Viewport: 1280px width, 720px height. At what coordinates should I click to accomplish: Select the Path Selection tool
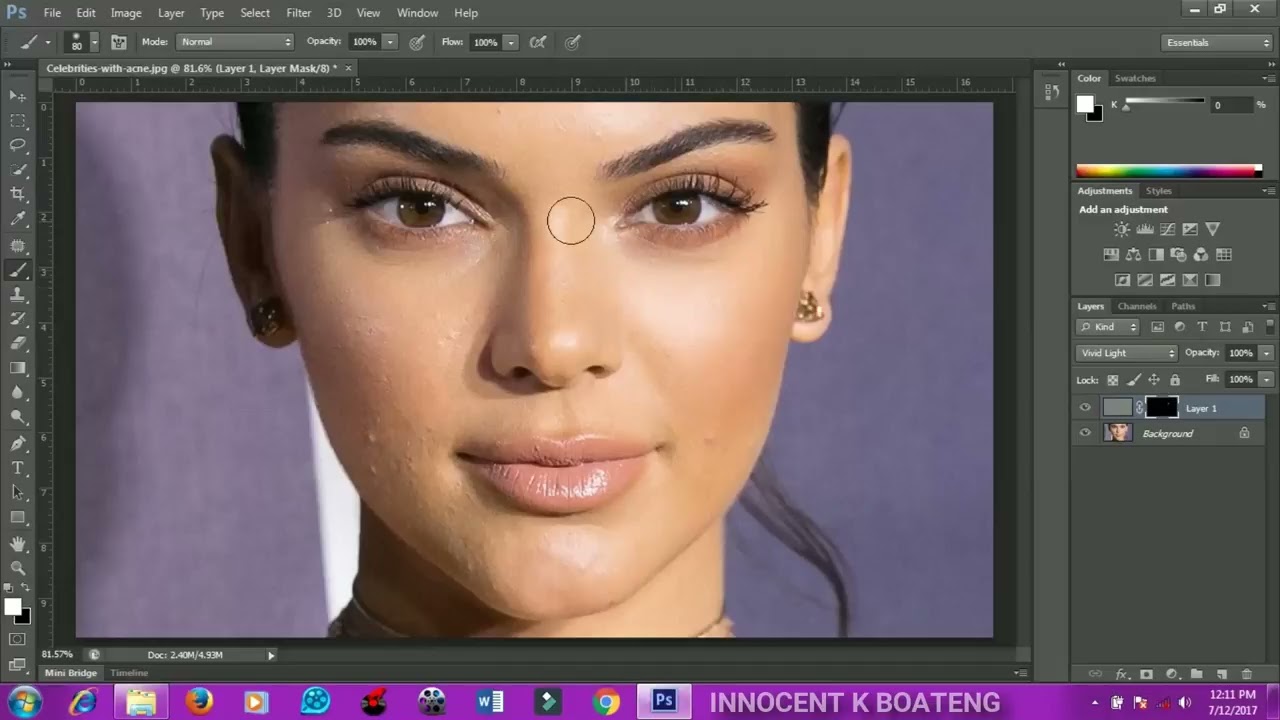[x=18, y=492]
